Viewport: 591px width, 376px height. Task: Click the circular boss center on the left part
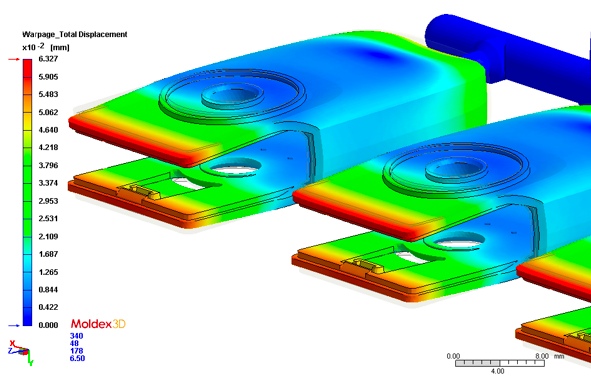[x=233, y=95]
